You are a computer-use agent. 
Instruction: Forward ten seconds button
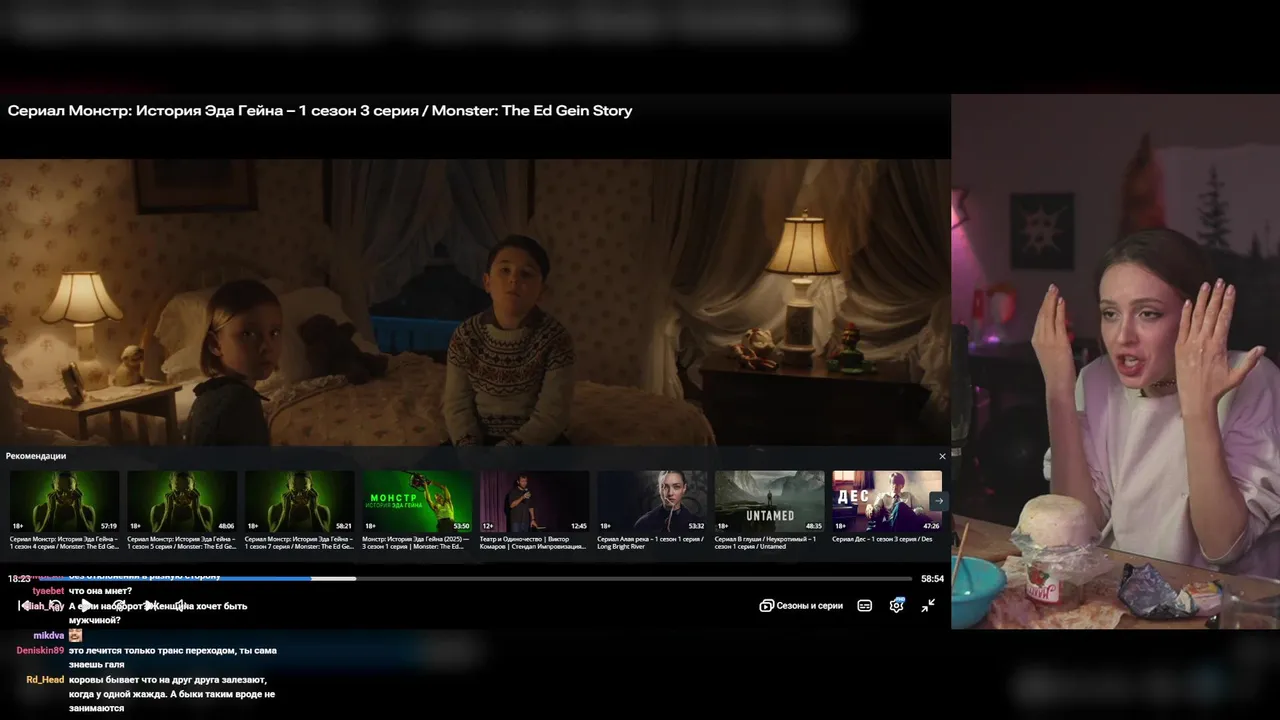click(x=118, y=605)
